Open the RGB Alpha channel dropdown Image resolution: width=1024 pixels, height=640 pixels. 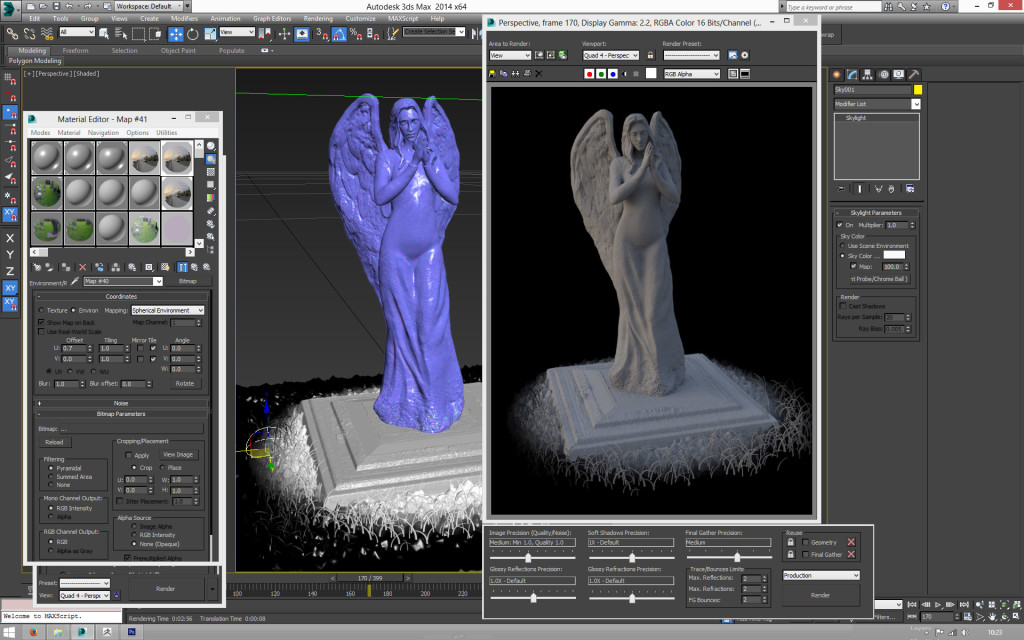point(692,74)
